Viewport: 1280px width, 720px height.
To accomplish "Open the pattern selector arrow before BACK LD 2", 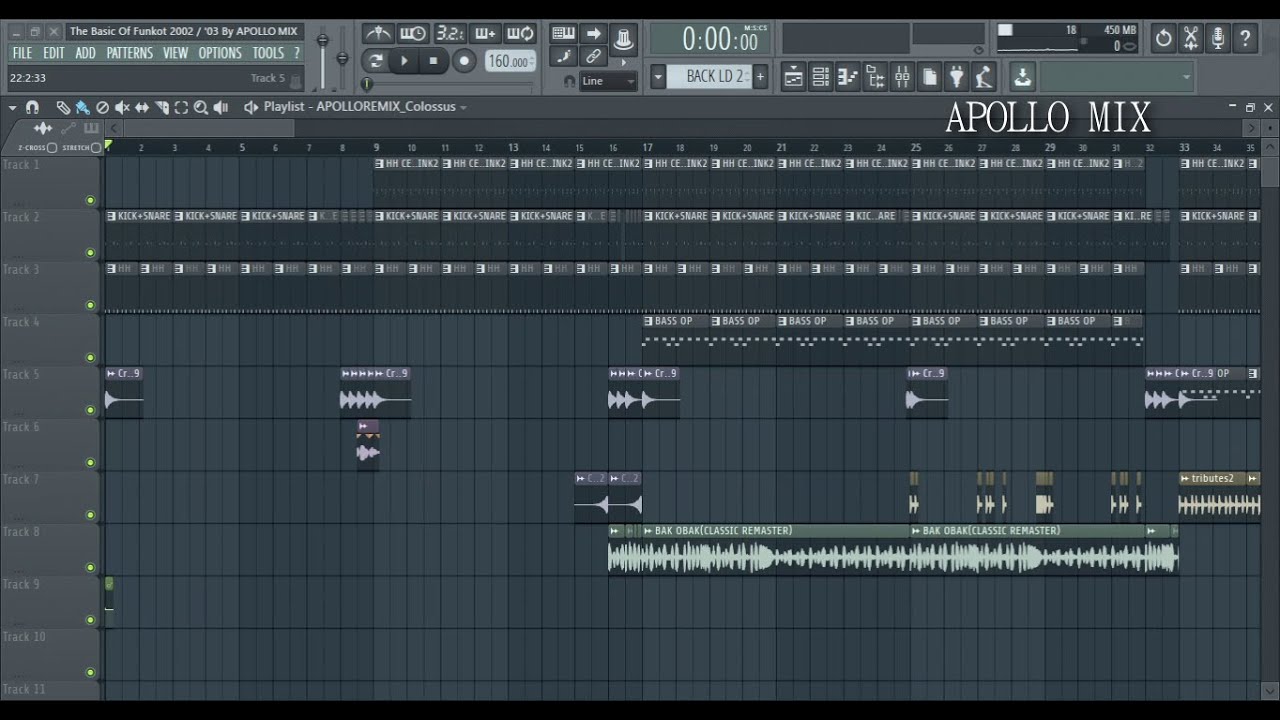I will pos(658,76).
